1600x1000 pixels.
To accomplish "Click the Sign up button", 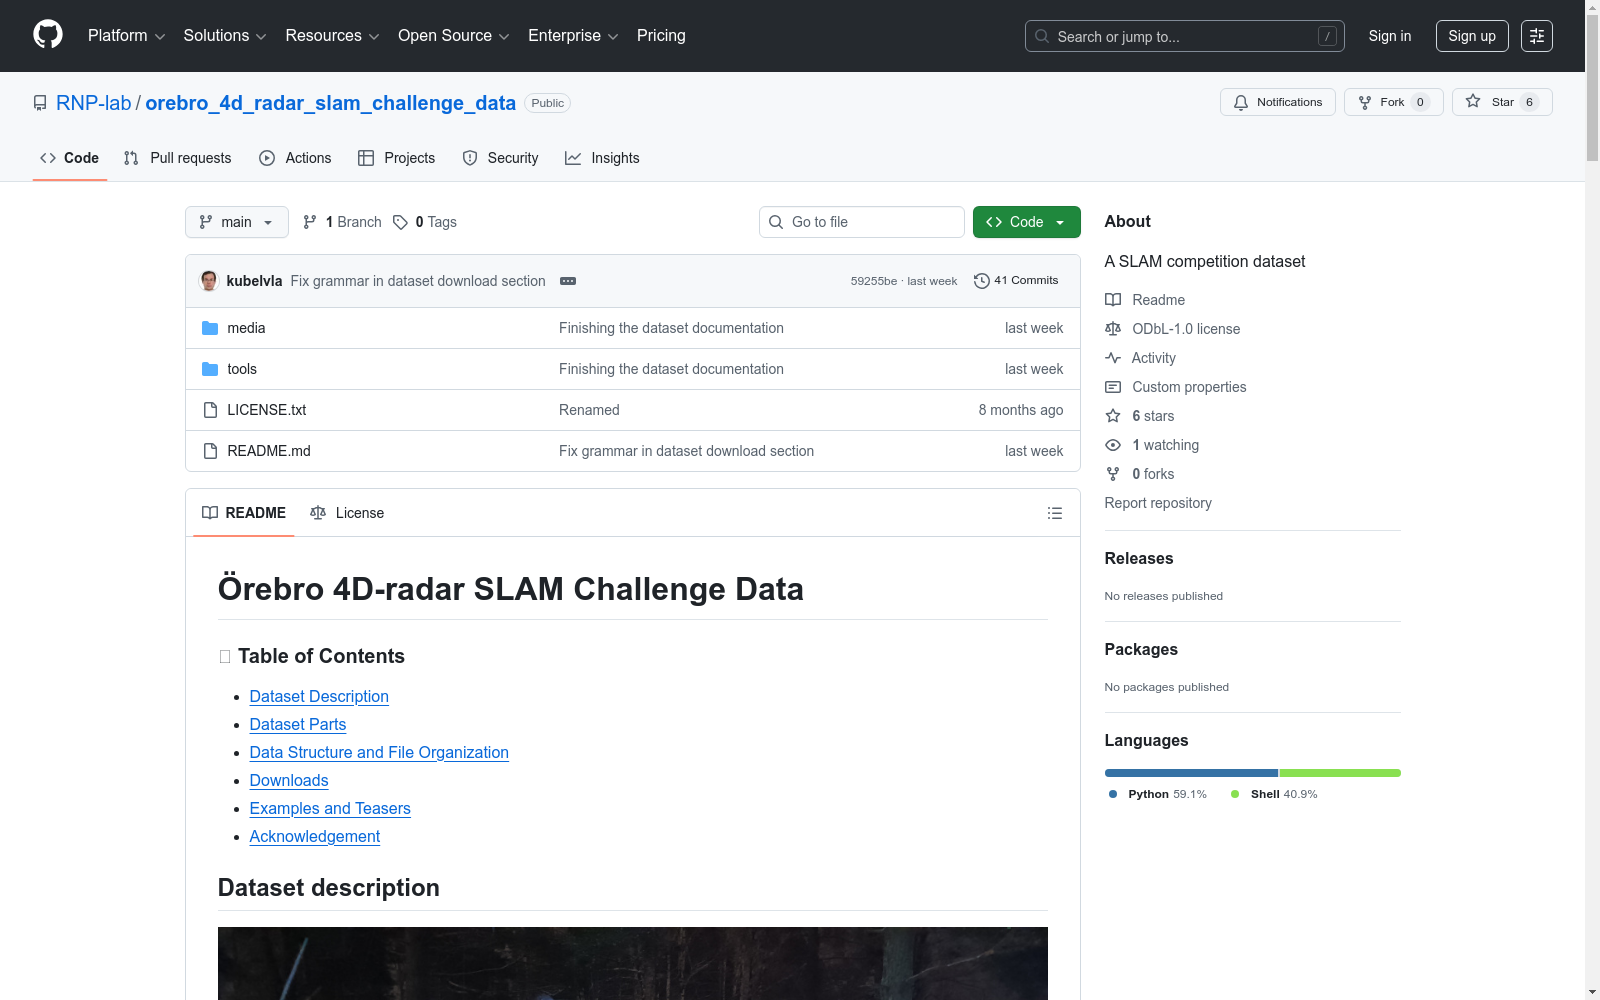I will pyautogui.click(x=1472, y=36).
